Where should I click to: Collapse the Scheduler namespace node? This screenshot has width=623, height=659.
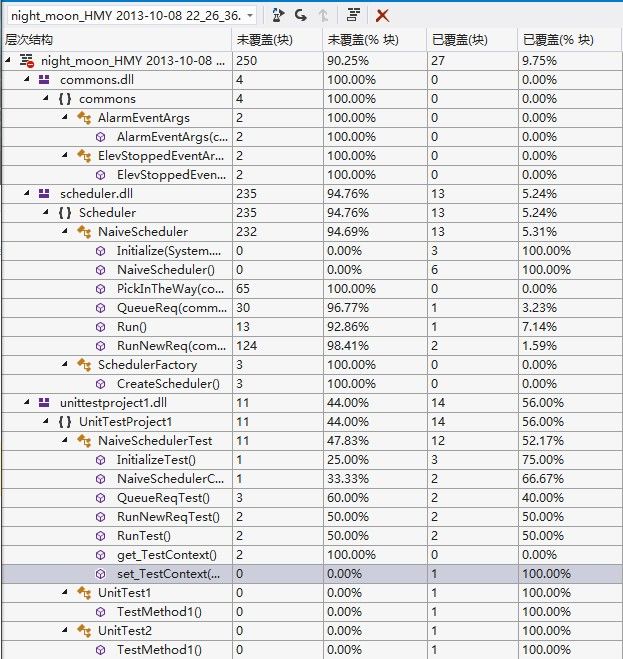coord(46,212)
